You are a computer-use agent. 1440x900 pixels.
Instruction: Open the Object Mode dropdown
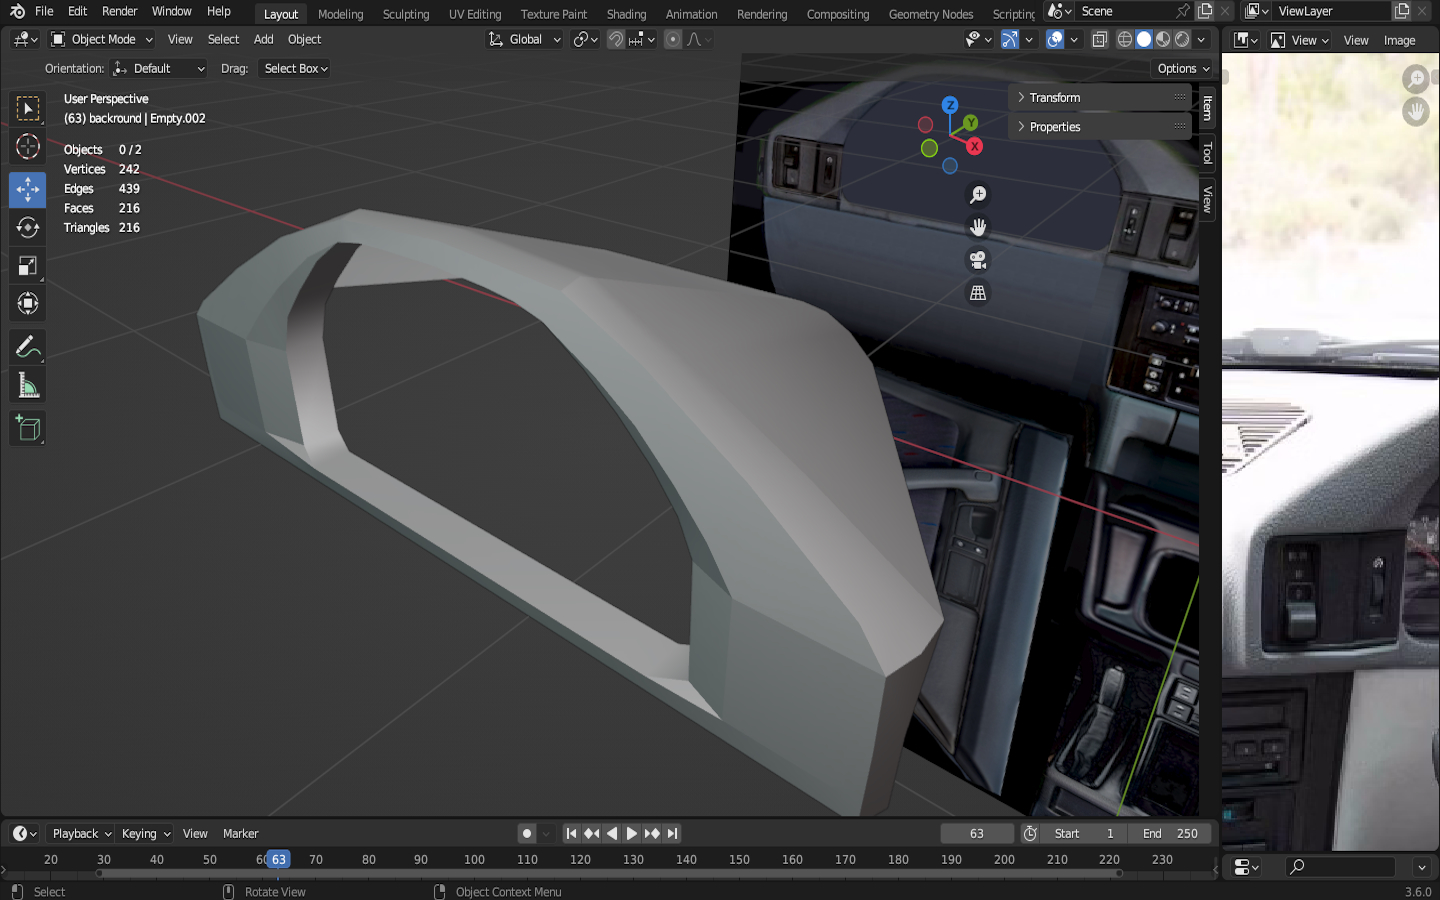point(102,40)
